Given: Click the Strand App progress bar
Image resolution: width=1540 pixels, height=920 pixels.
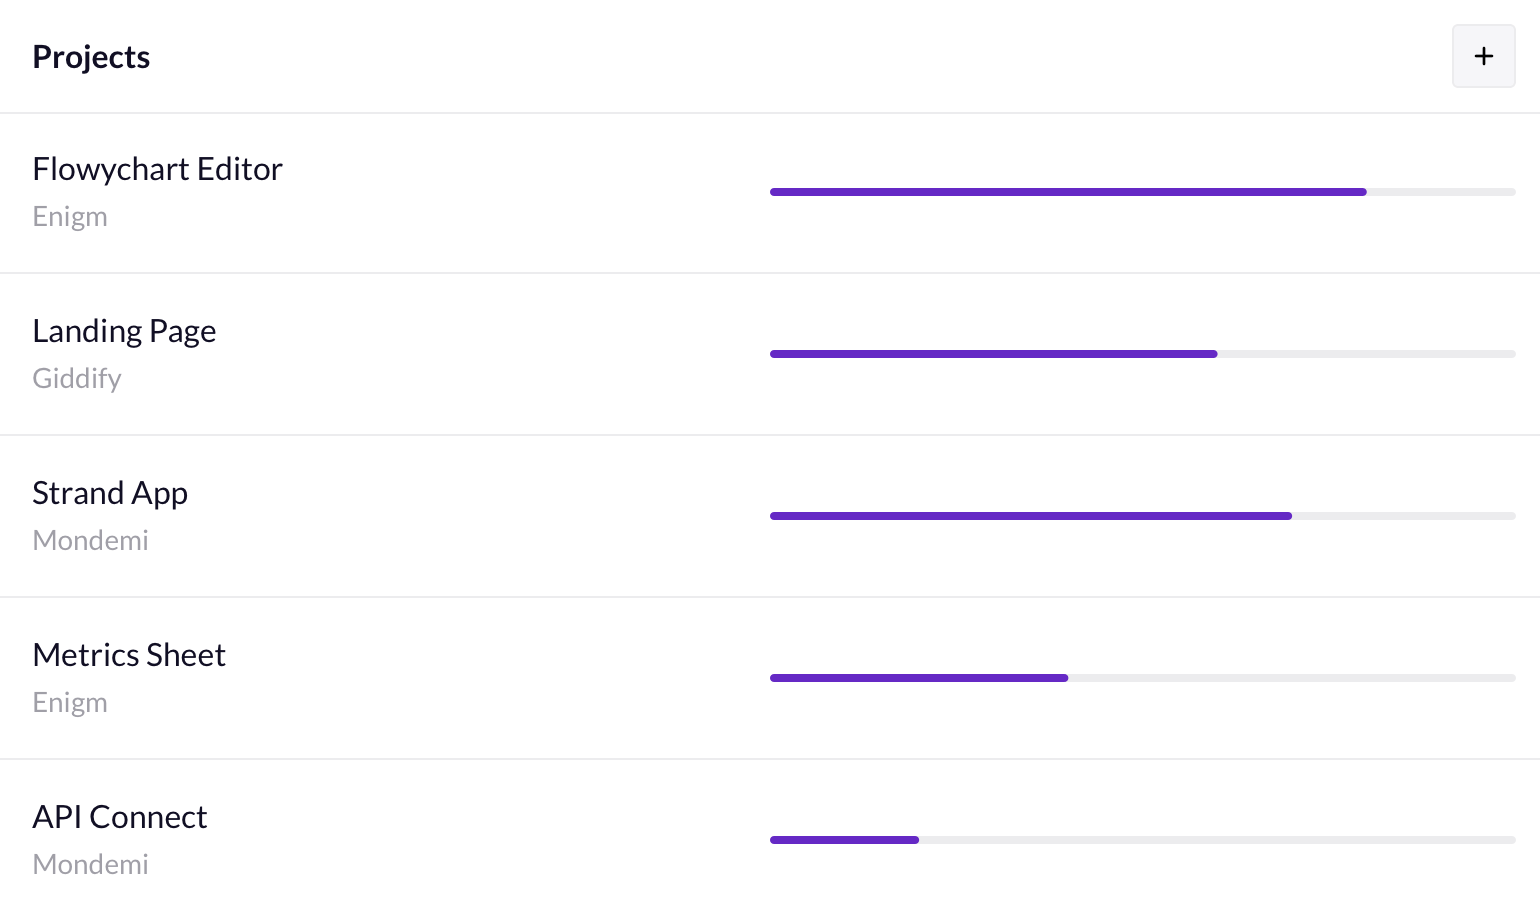Looking at the screenshot, I should pos(1142,516).
